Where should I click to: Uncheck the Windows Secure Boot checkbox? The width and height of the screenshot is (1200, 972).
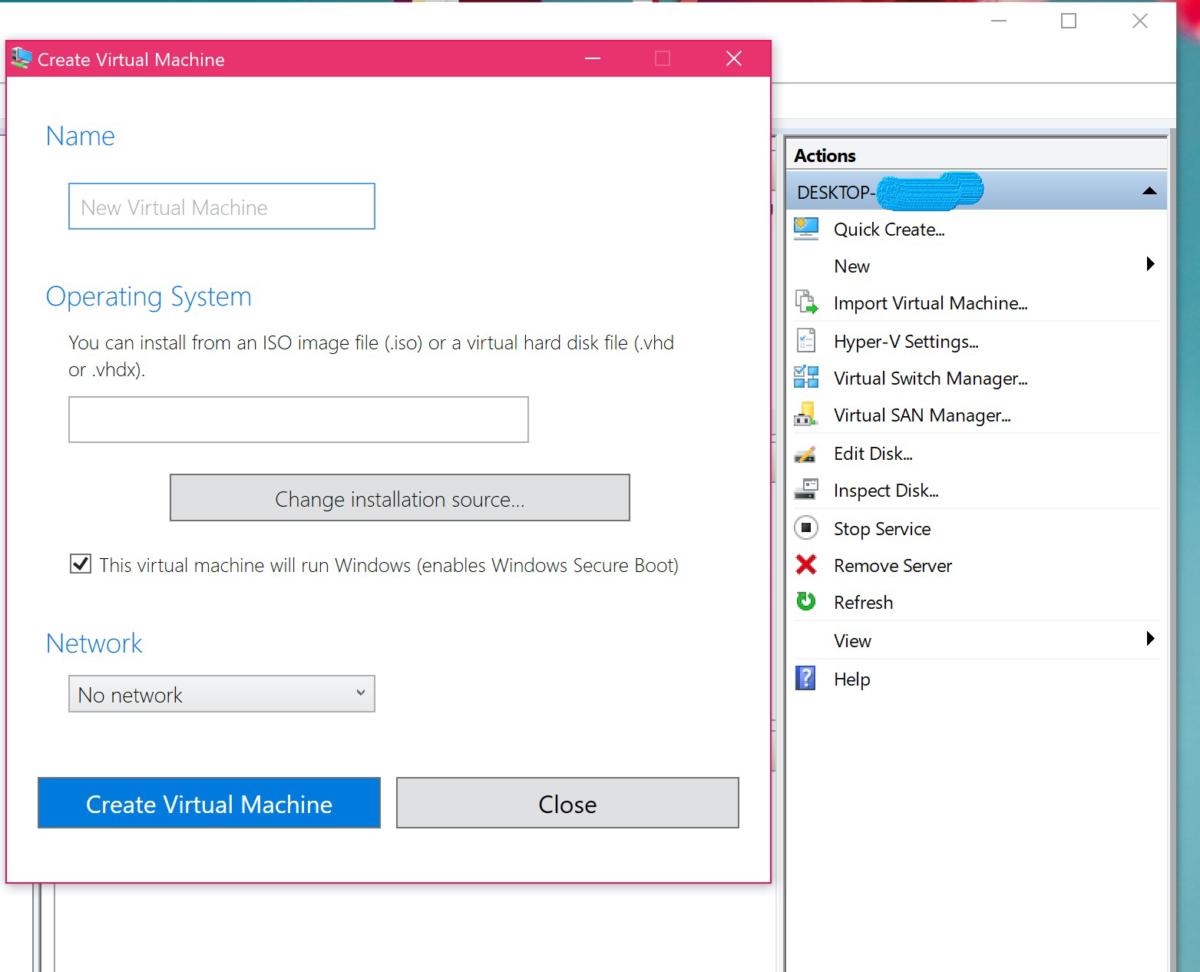pos(79,564)
